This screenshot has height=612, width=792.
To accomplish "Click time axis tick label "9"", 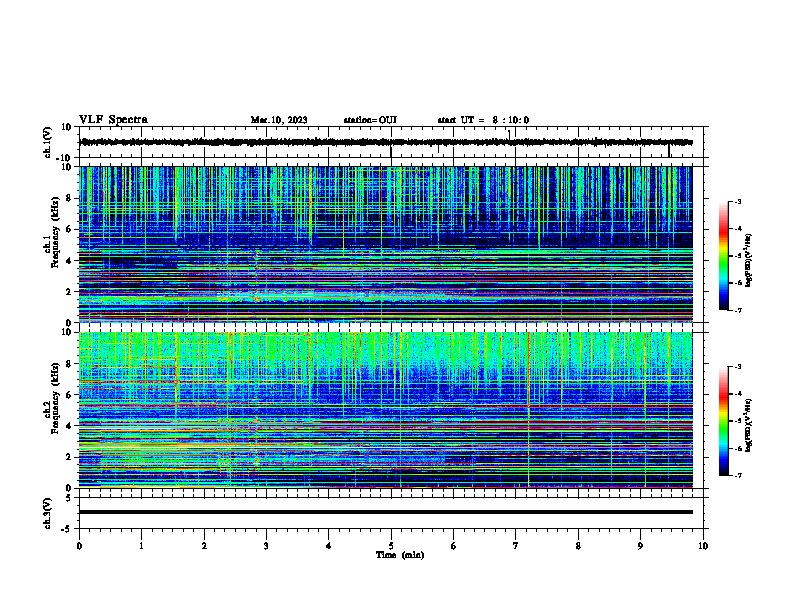I will pos(640,546).
